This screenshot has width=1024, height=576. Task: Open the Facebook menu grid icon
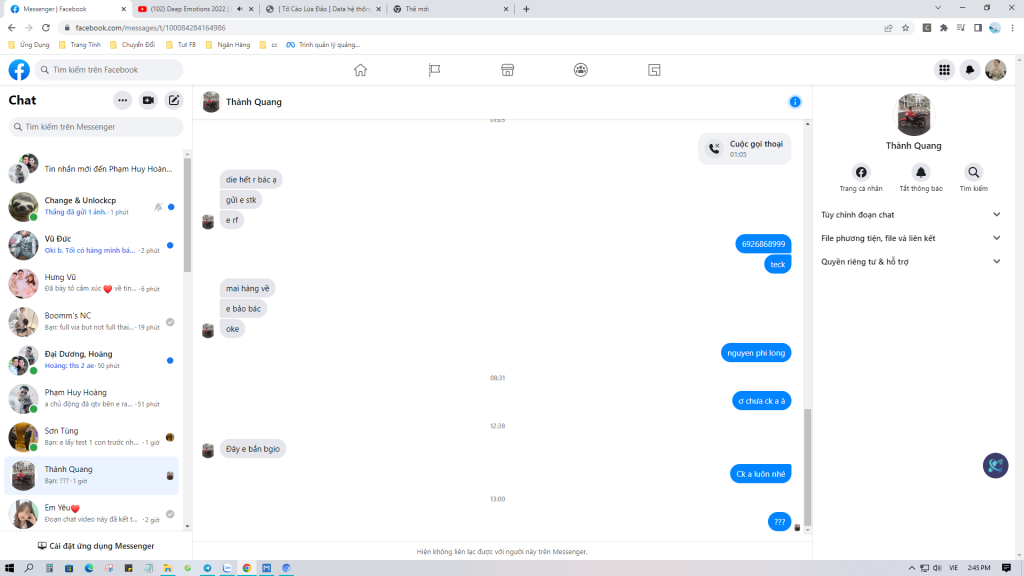[943, 70]
